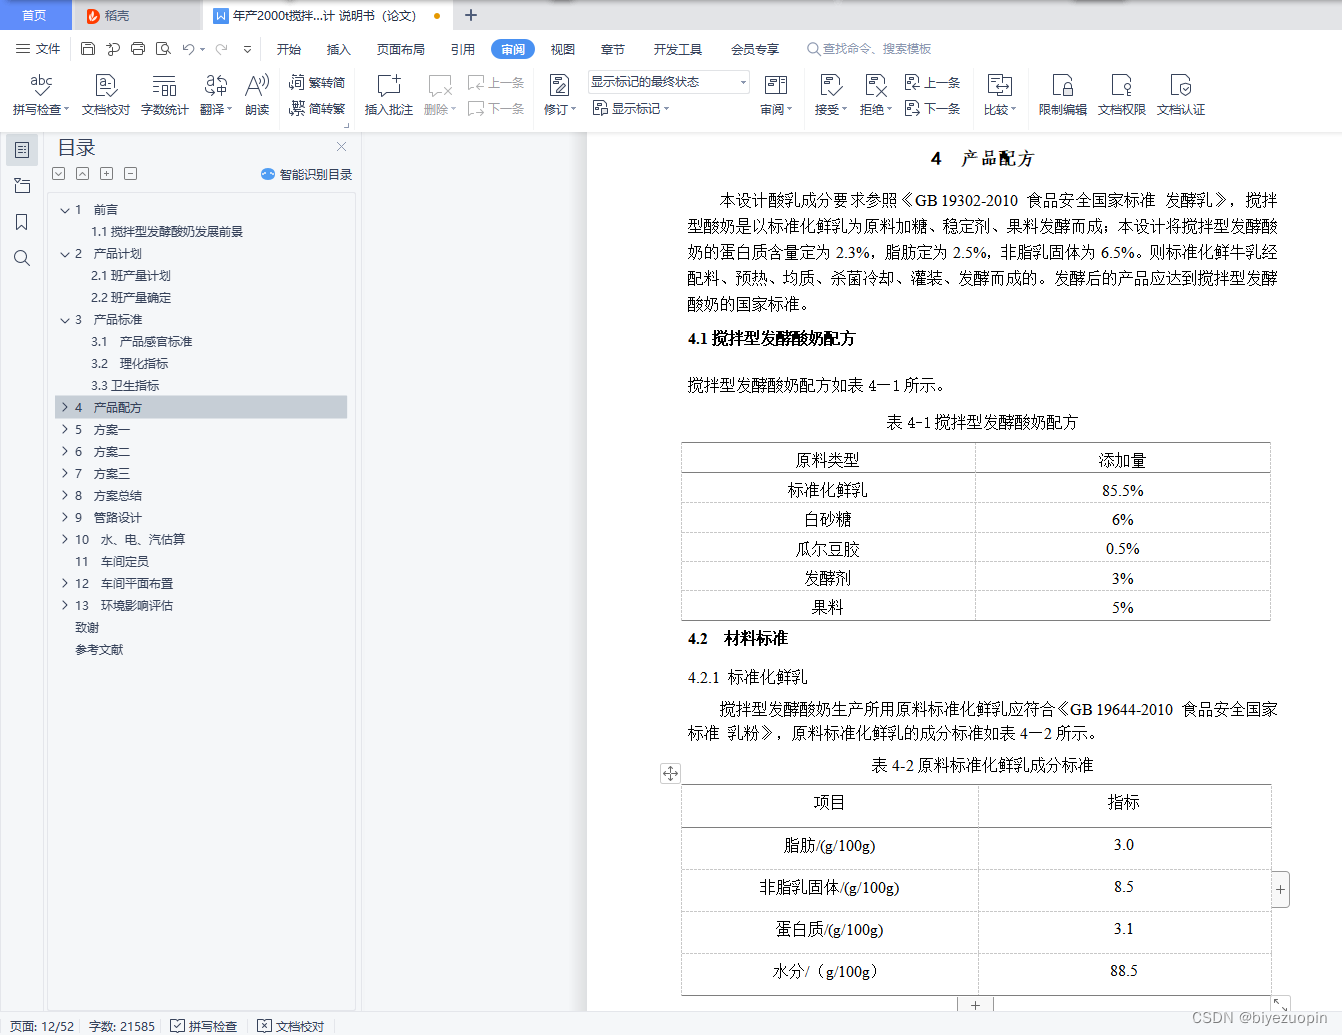Enable 文档校对 in the status bar
Viewport: 1342px width, 1035px height.
click(290, 1026)
